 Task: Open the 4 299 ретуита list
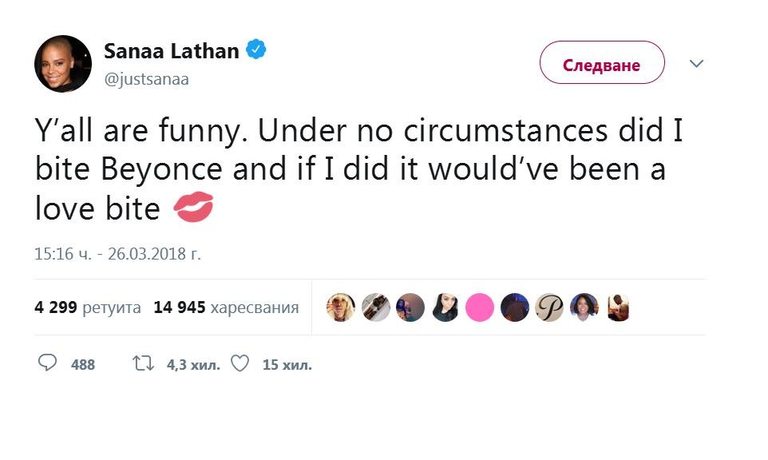click(x=87, y=307)
